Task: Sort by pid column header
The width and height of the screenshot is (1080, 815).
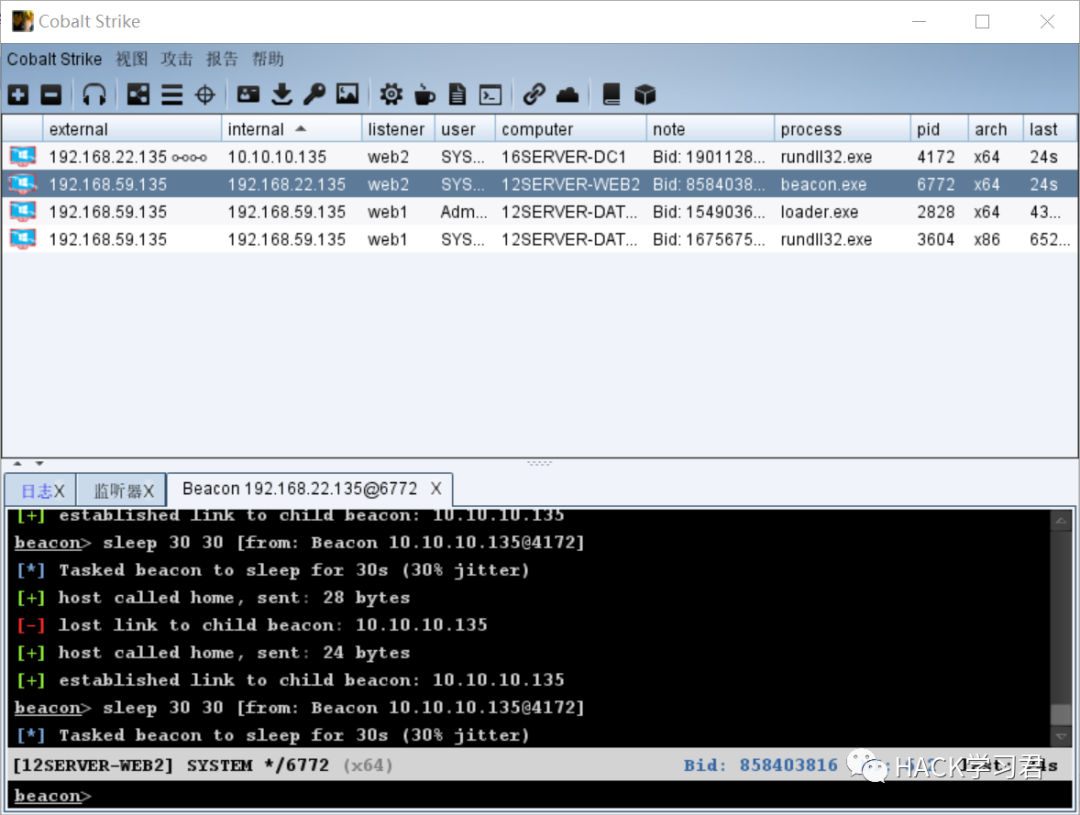Action: [x=939, y=130]
